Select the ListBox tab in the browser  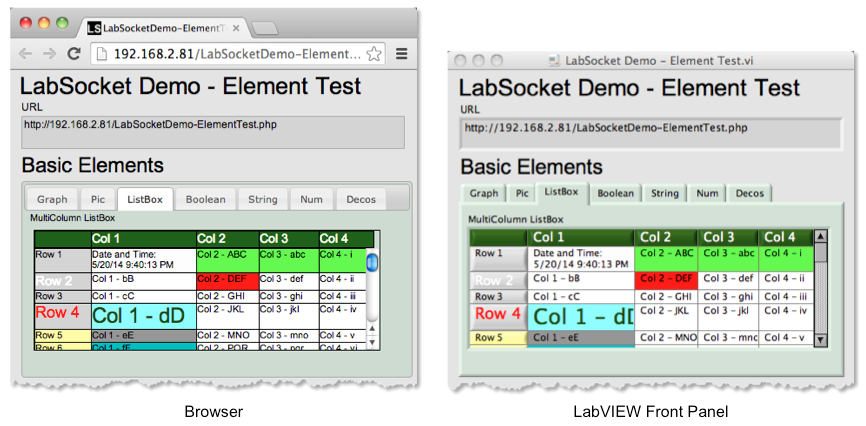[145, 199]
